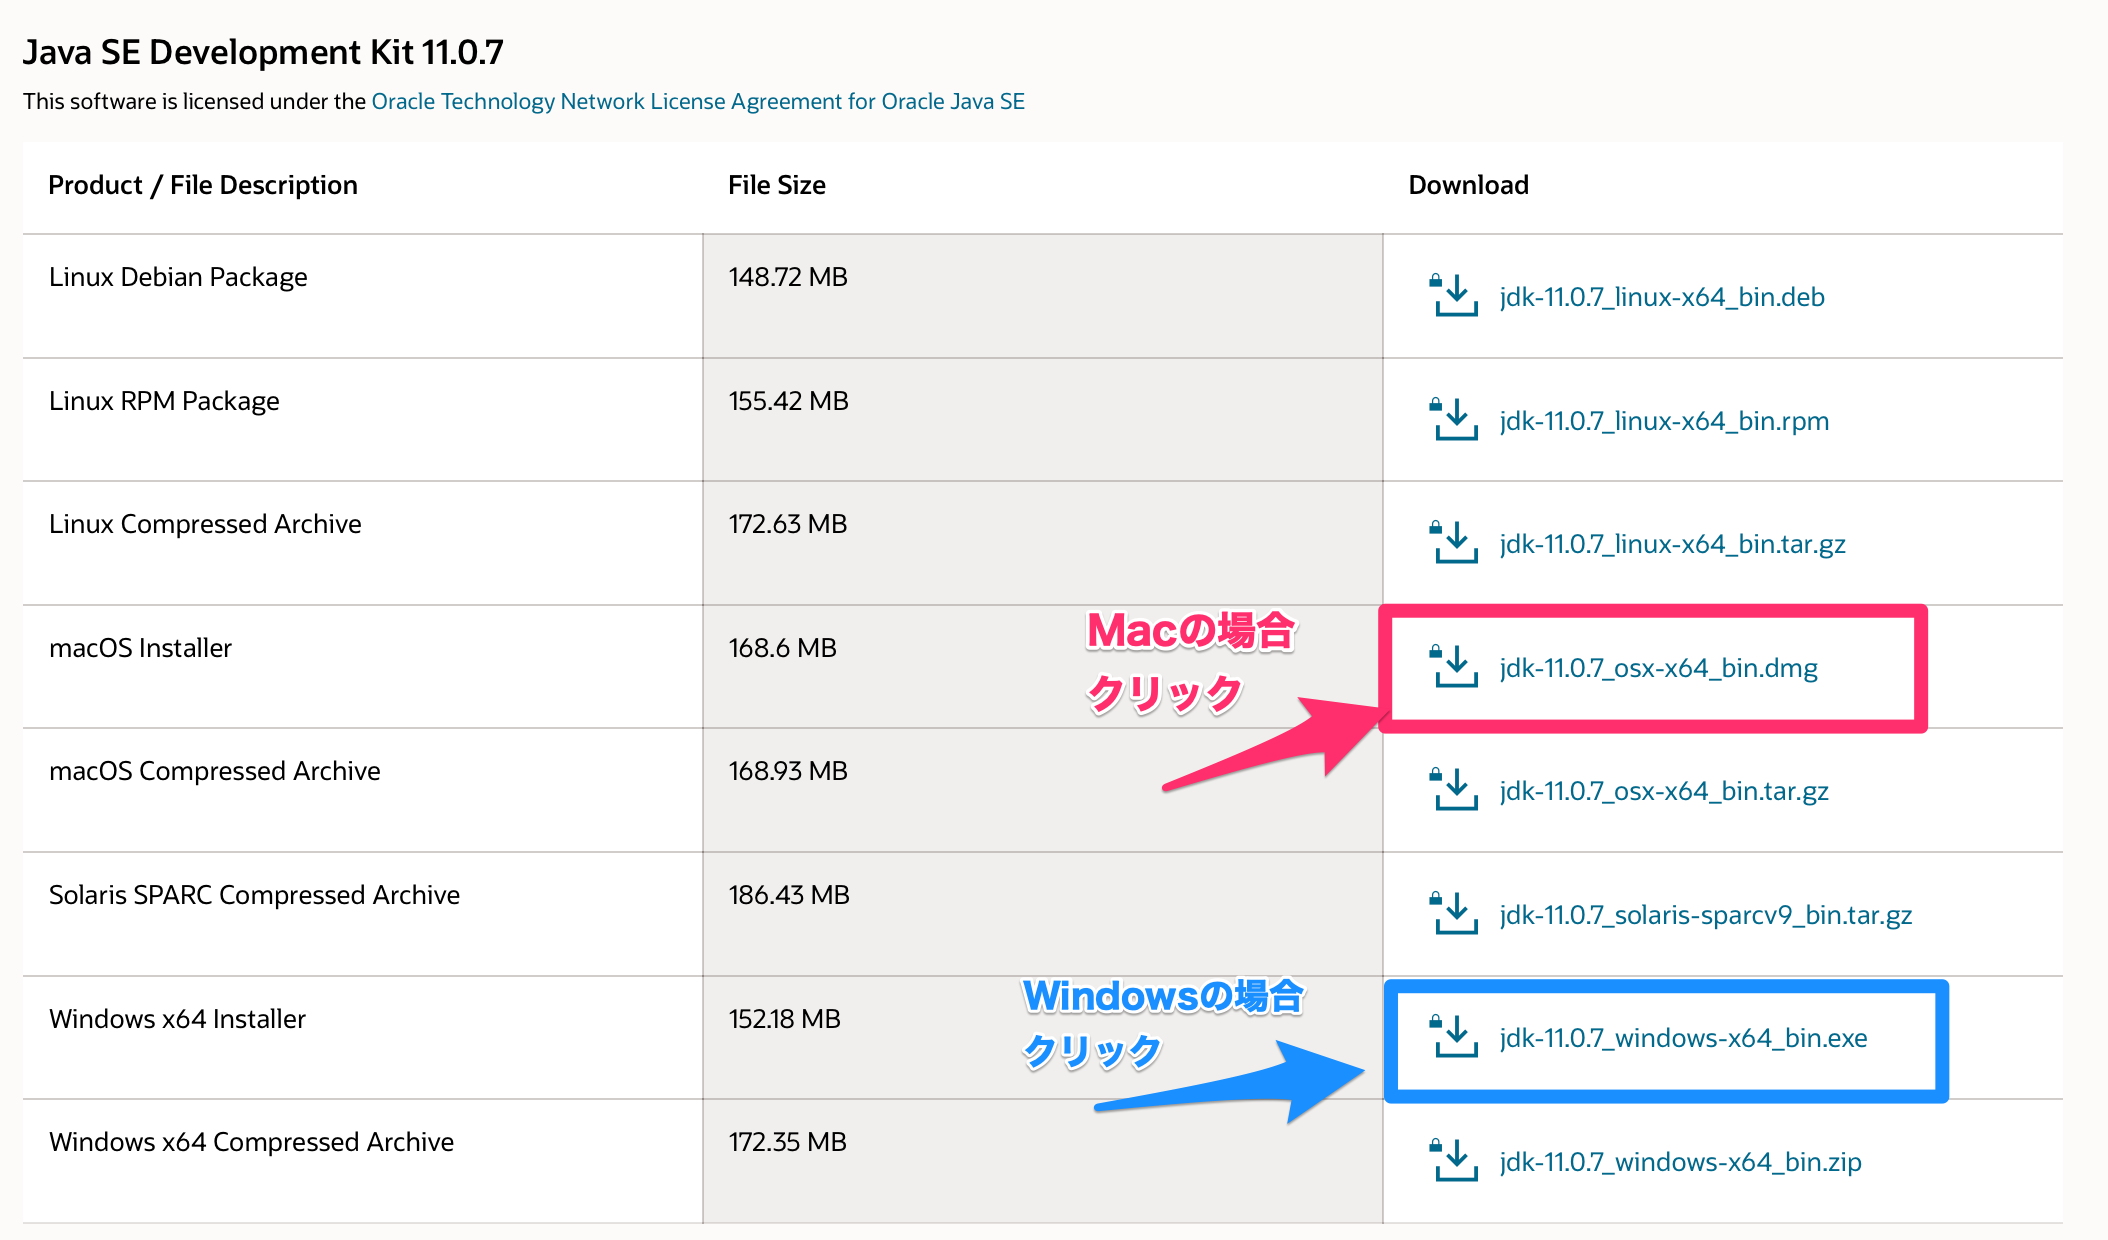Download jdk-11.0.7_windows-x64_bin.zip link

click(x=1680, y=1162)
